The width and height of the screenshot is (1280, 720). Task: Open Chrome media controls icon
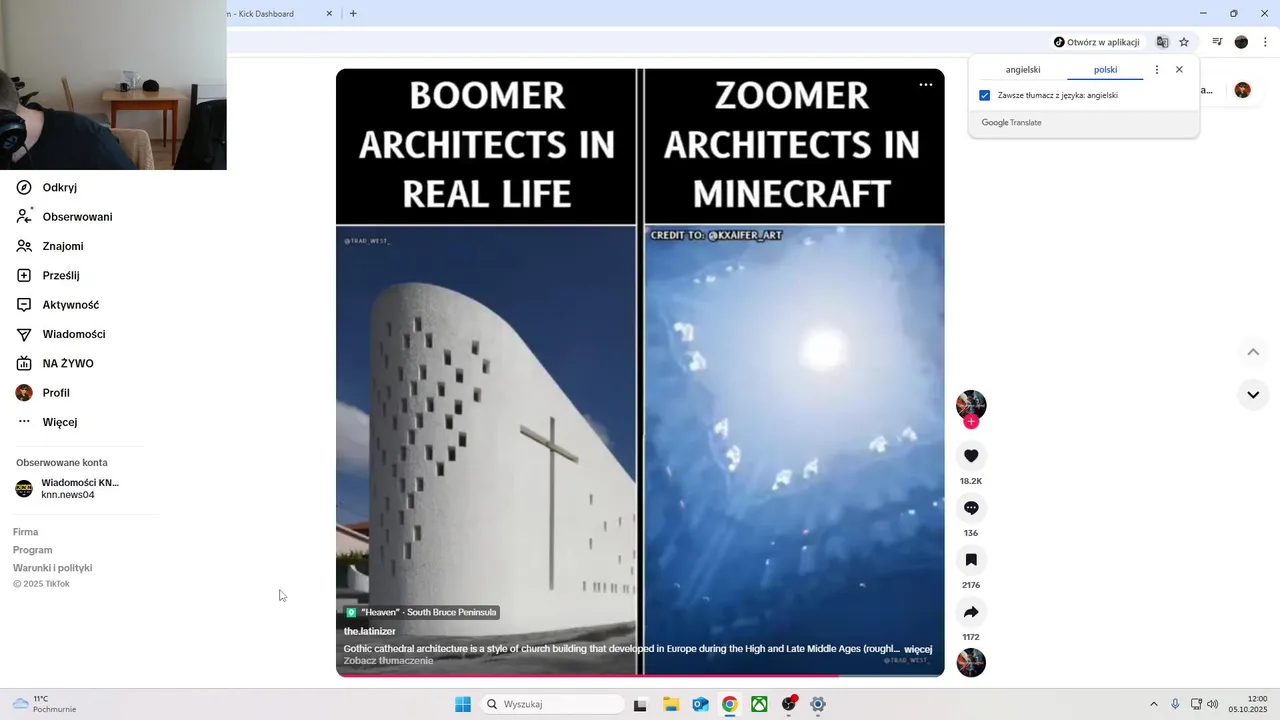[1217, 42]
